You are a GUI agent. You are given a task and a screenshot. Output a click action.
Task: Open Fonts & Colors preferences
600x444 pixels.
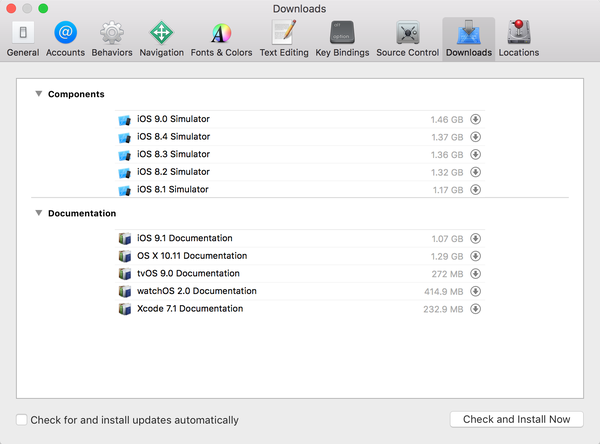tap(221, 39)
